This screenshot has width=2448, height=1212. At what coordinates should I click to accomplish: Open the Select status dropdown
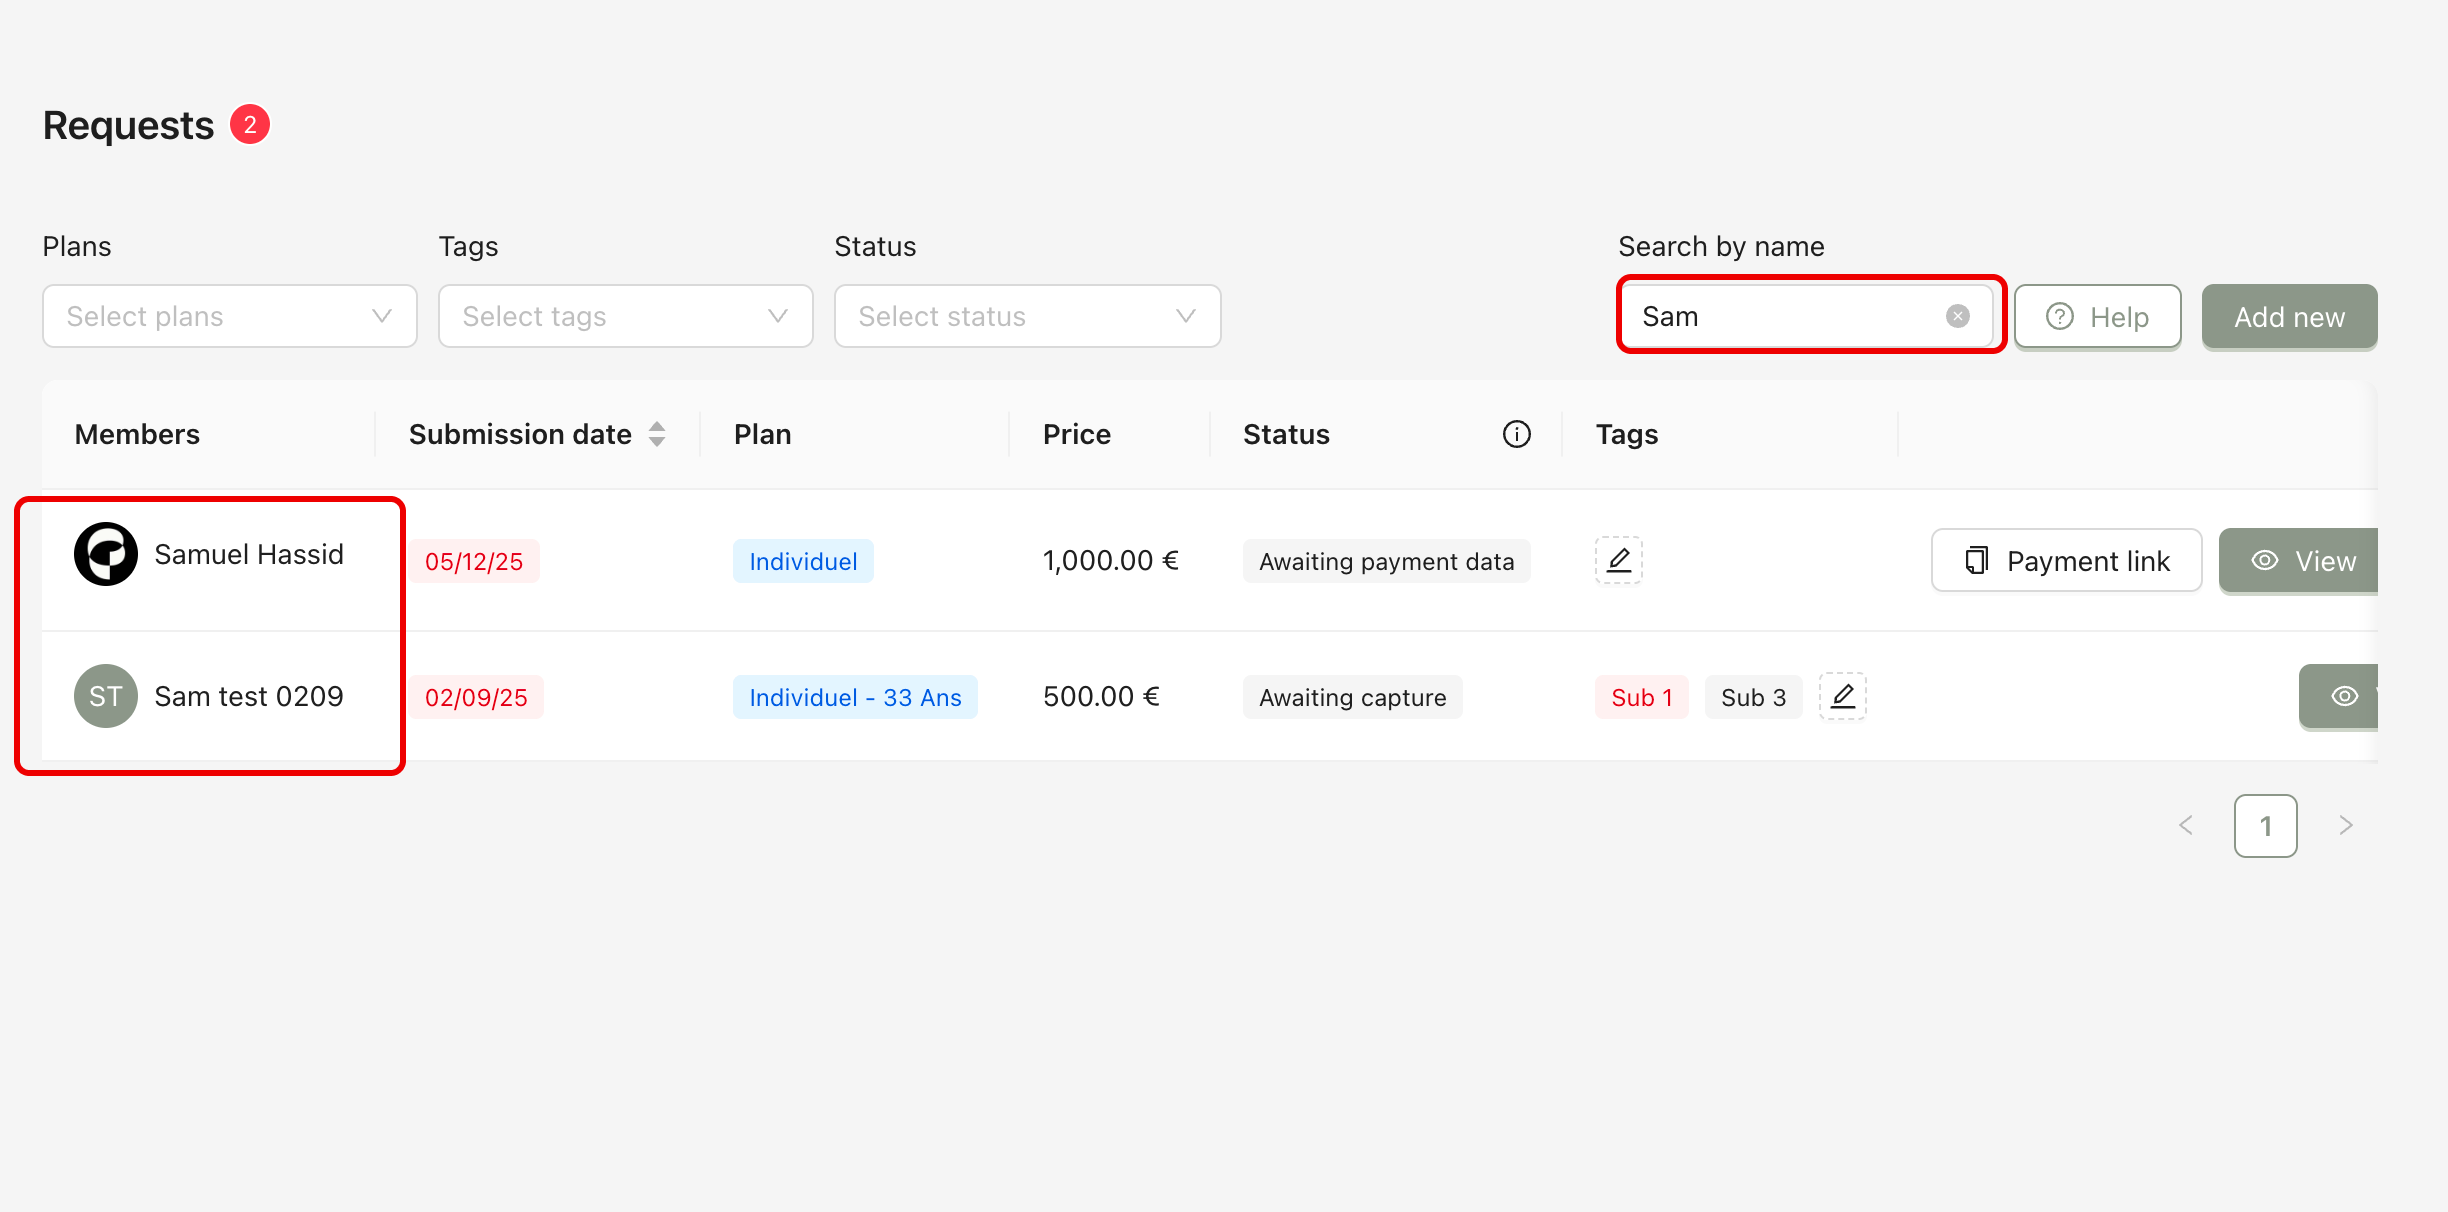point(1027,316)
